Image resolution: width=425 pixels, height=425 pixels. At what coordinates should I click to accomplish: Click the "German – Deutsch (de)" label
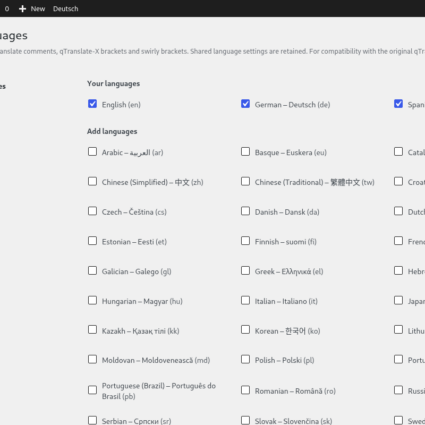(292, 105)
